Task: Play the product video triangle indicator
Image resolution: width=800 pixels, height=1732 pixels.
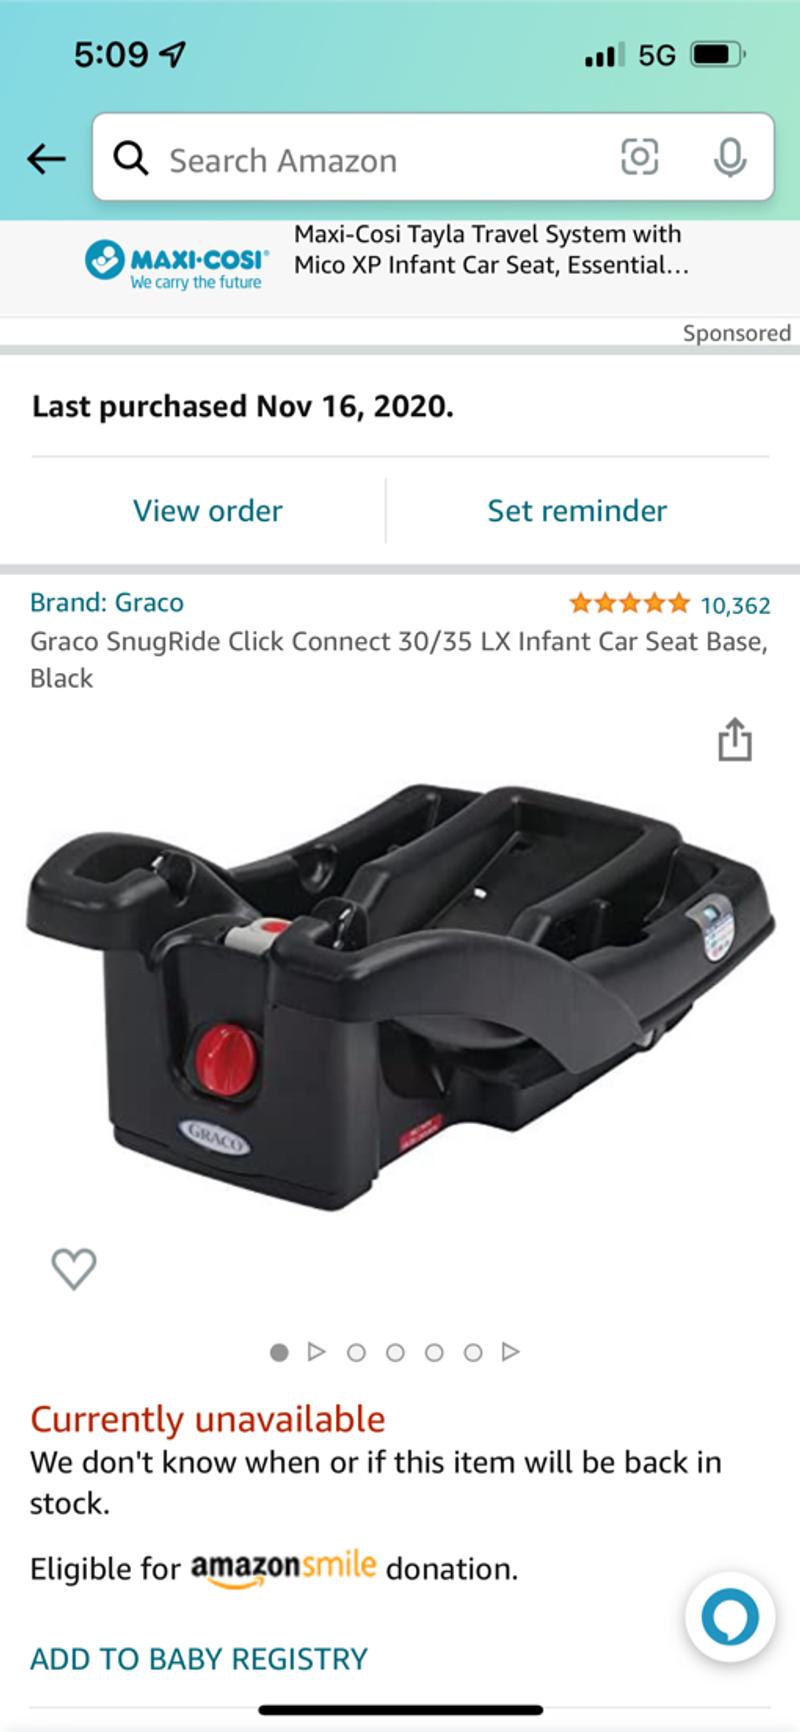Action: [317, 1352]
